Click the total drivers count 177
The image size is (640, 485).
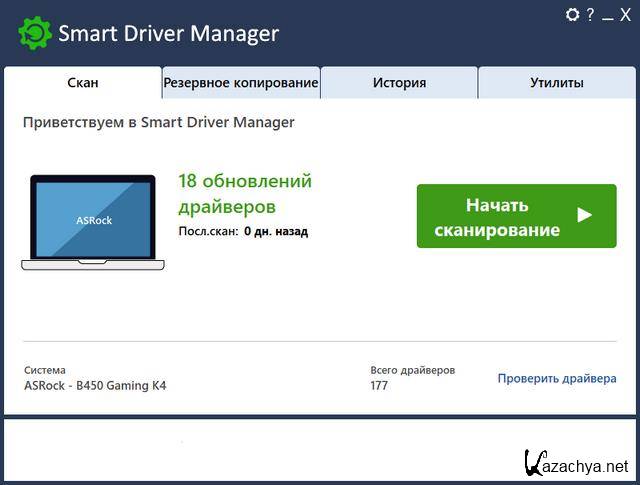pyautogui.click(x=379, y=385)
